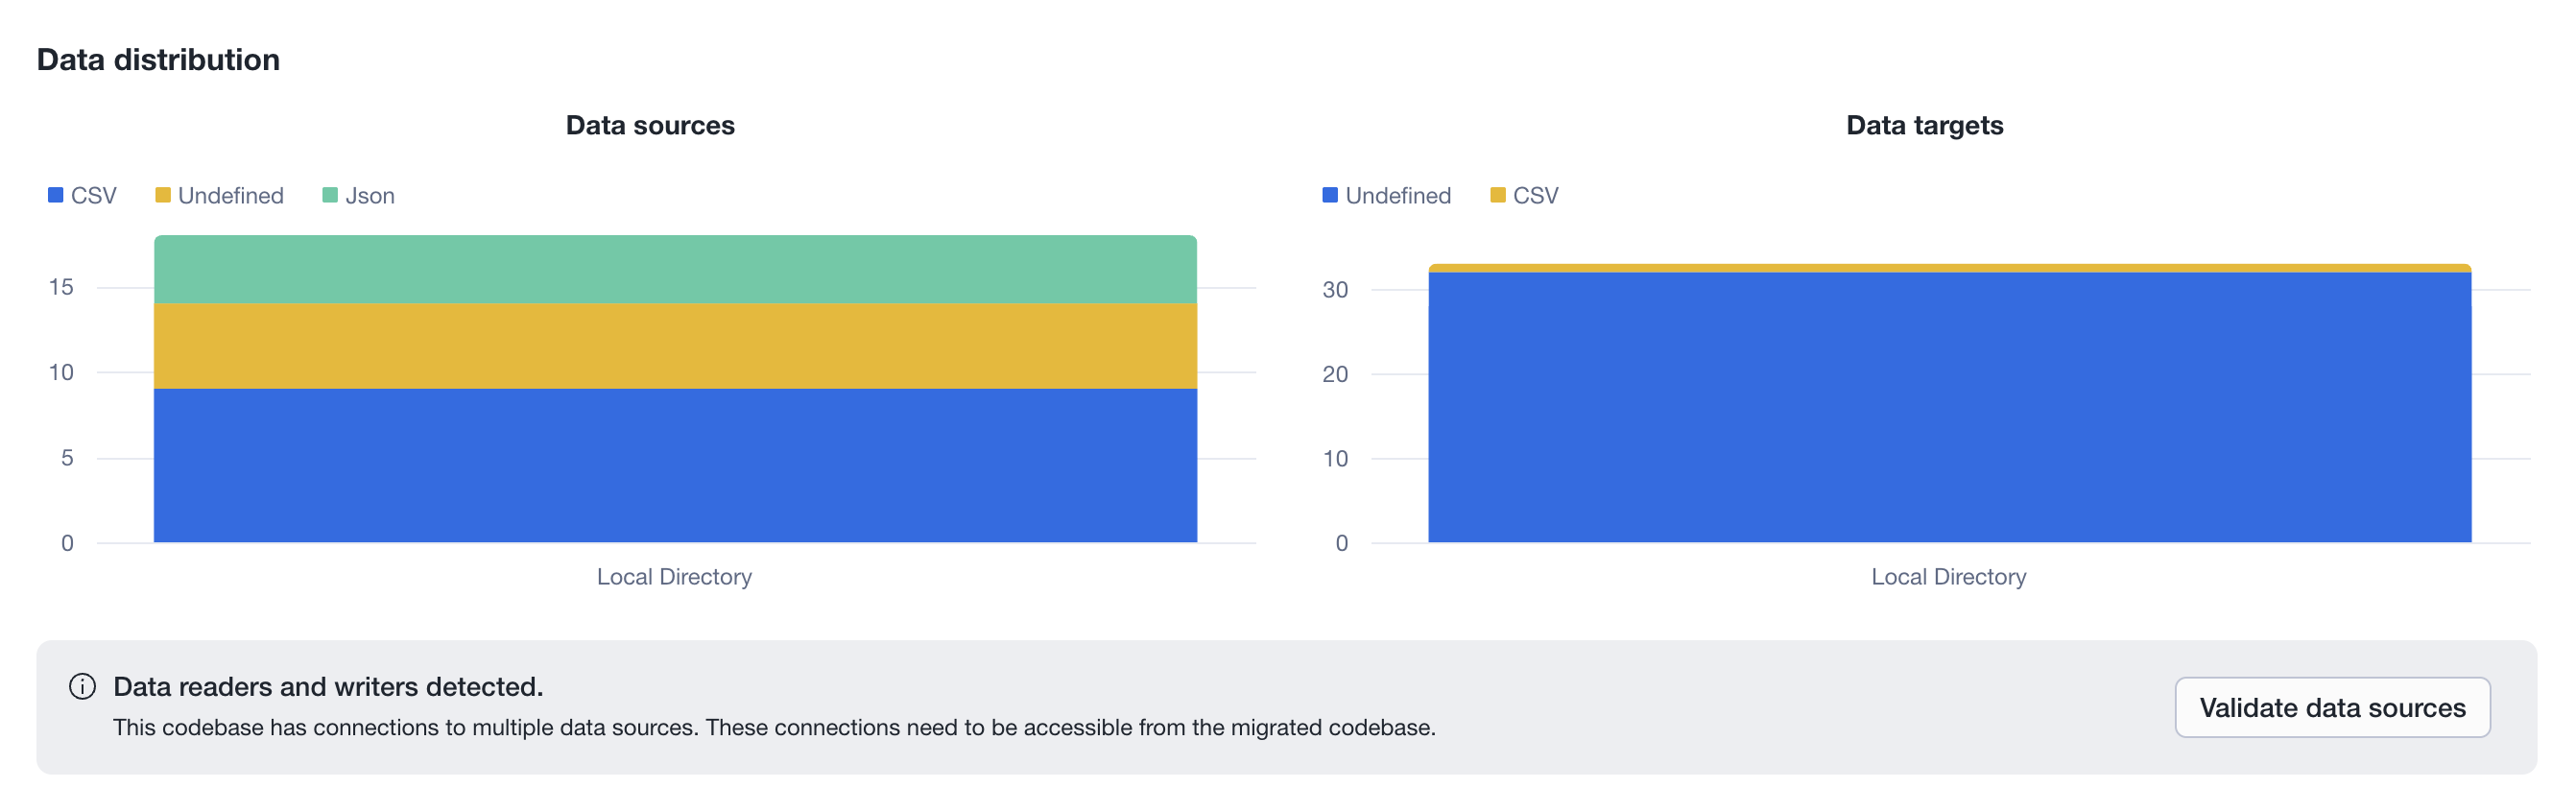Click the Validate data sources button

2332,707
